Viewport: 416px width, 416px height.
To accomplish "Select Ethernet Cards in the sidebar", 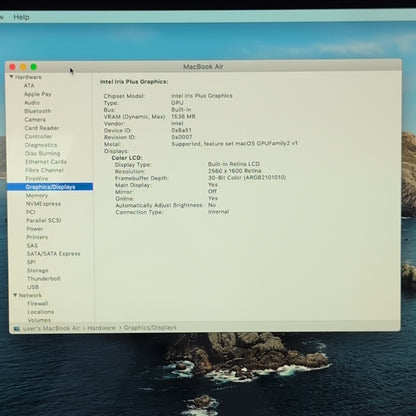I will 46,162.
